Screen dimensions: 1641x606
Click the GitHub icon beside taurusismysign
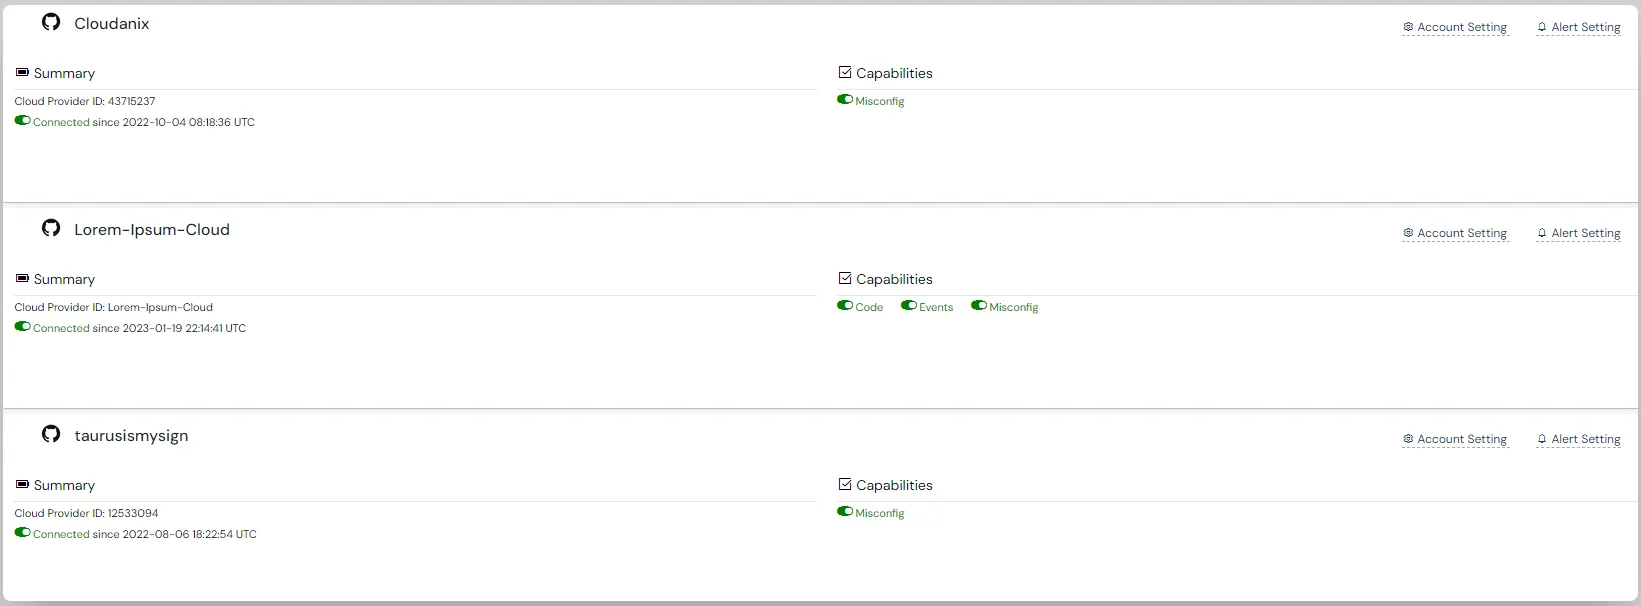(51, 434)
